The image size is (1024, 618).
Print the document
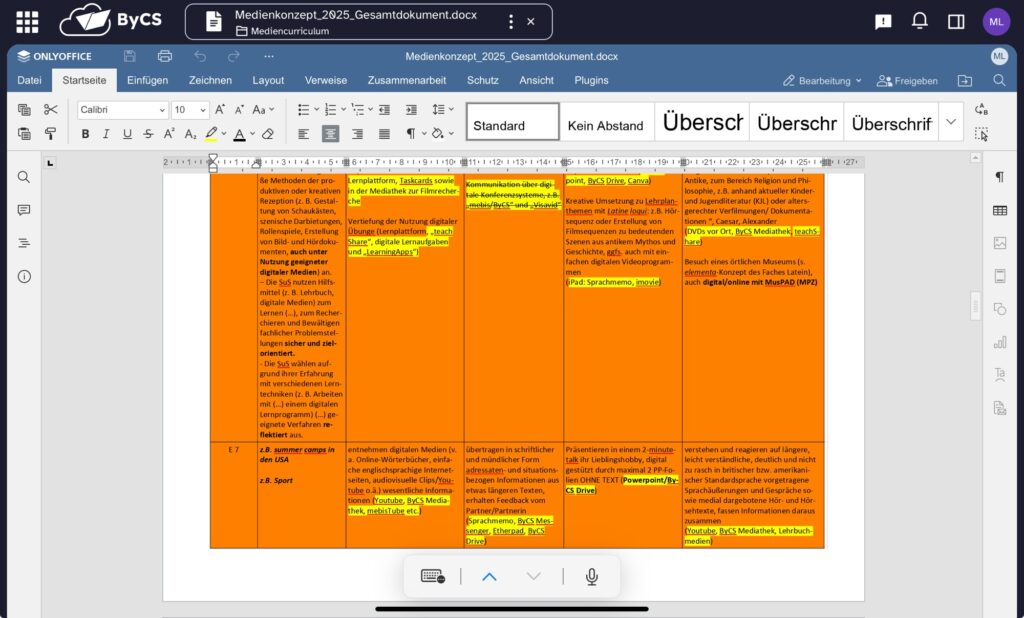165,56
